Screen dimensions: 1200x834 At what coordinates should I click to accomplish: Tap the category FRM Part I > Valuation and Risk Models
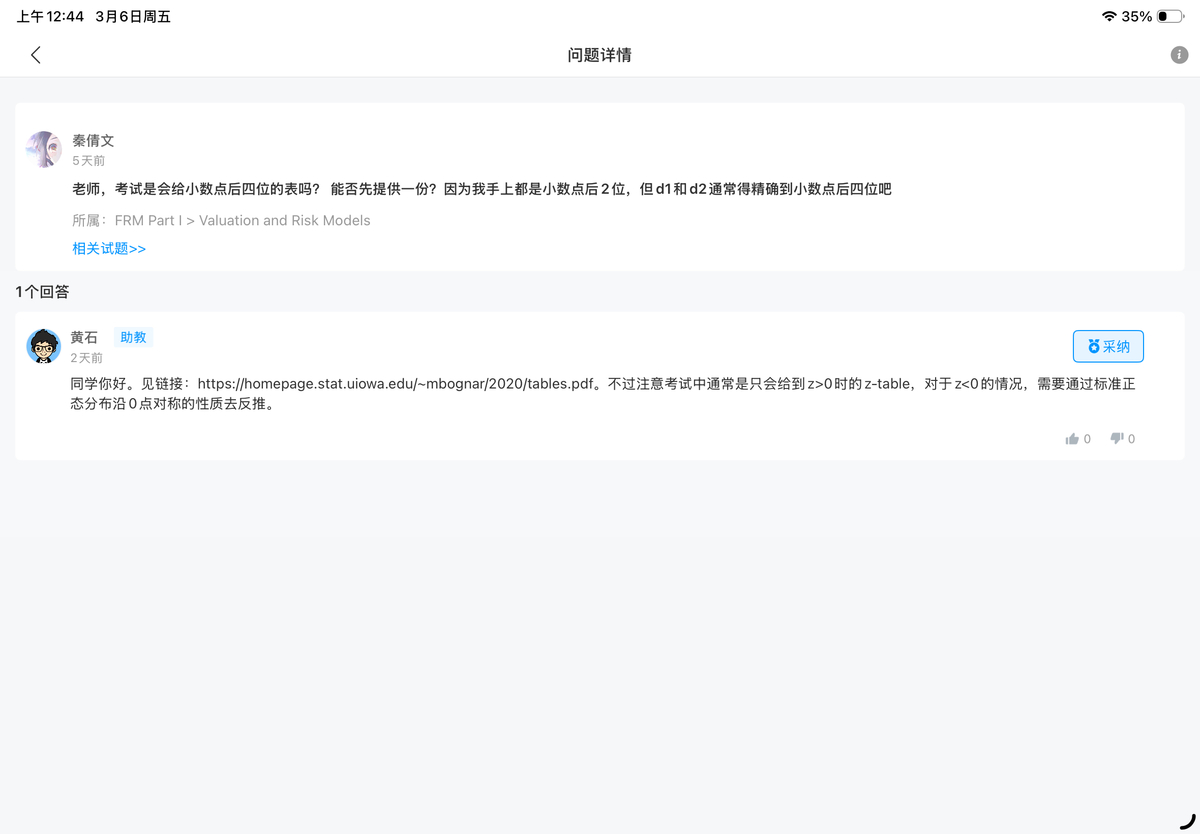(242, 220)
